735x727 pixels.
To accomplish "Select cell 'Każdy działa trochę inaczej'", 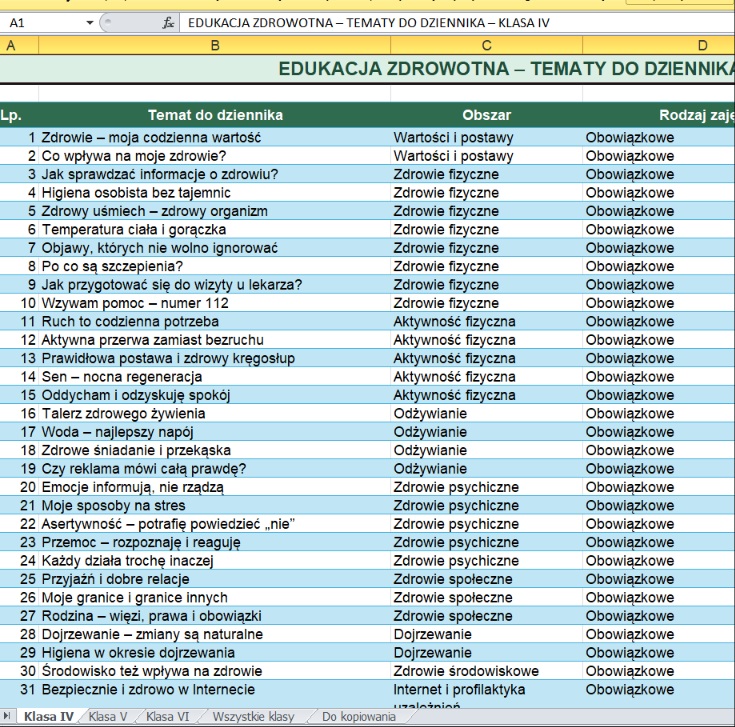I will click(215, 561).
